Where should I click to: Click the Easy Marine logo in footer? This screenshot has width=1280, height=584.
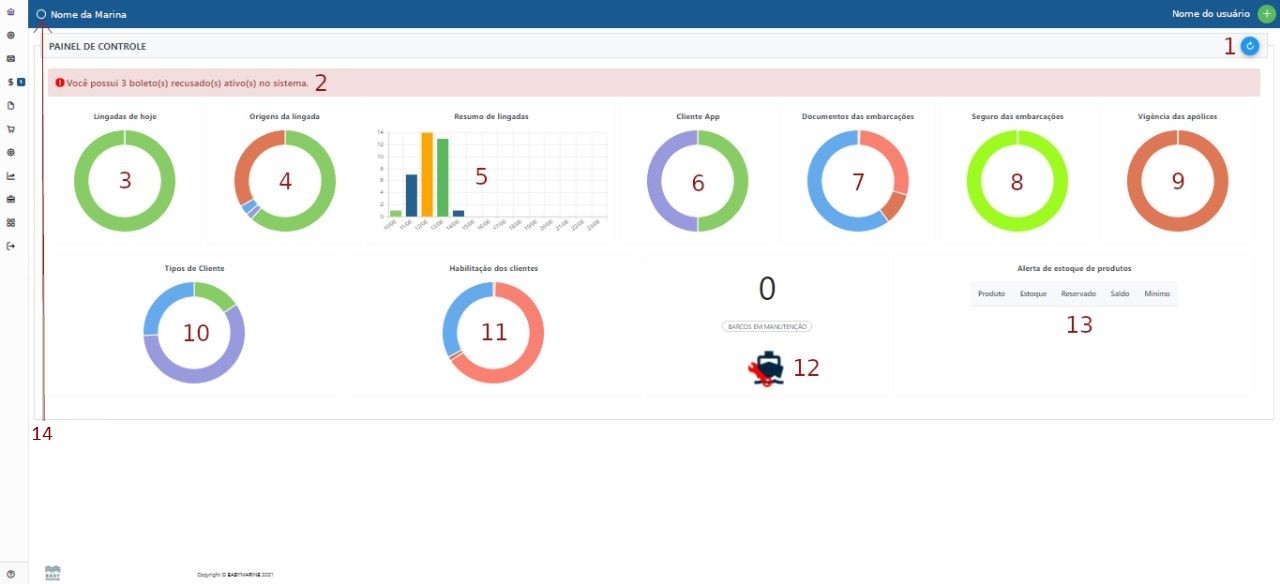click(x=53, y=573)
